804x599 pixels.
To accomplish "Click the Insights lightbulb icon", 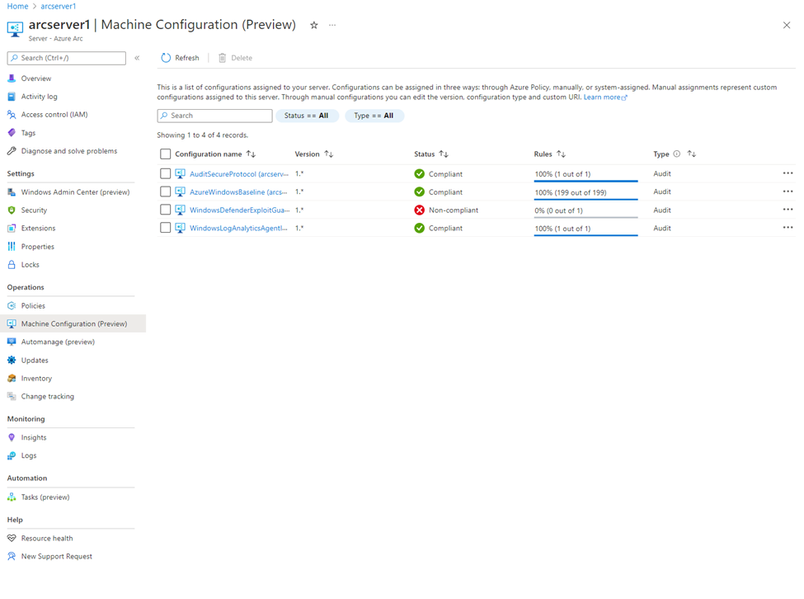I will coord(11,437).
